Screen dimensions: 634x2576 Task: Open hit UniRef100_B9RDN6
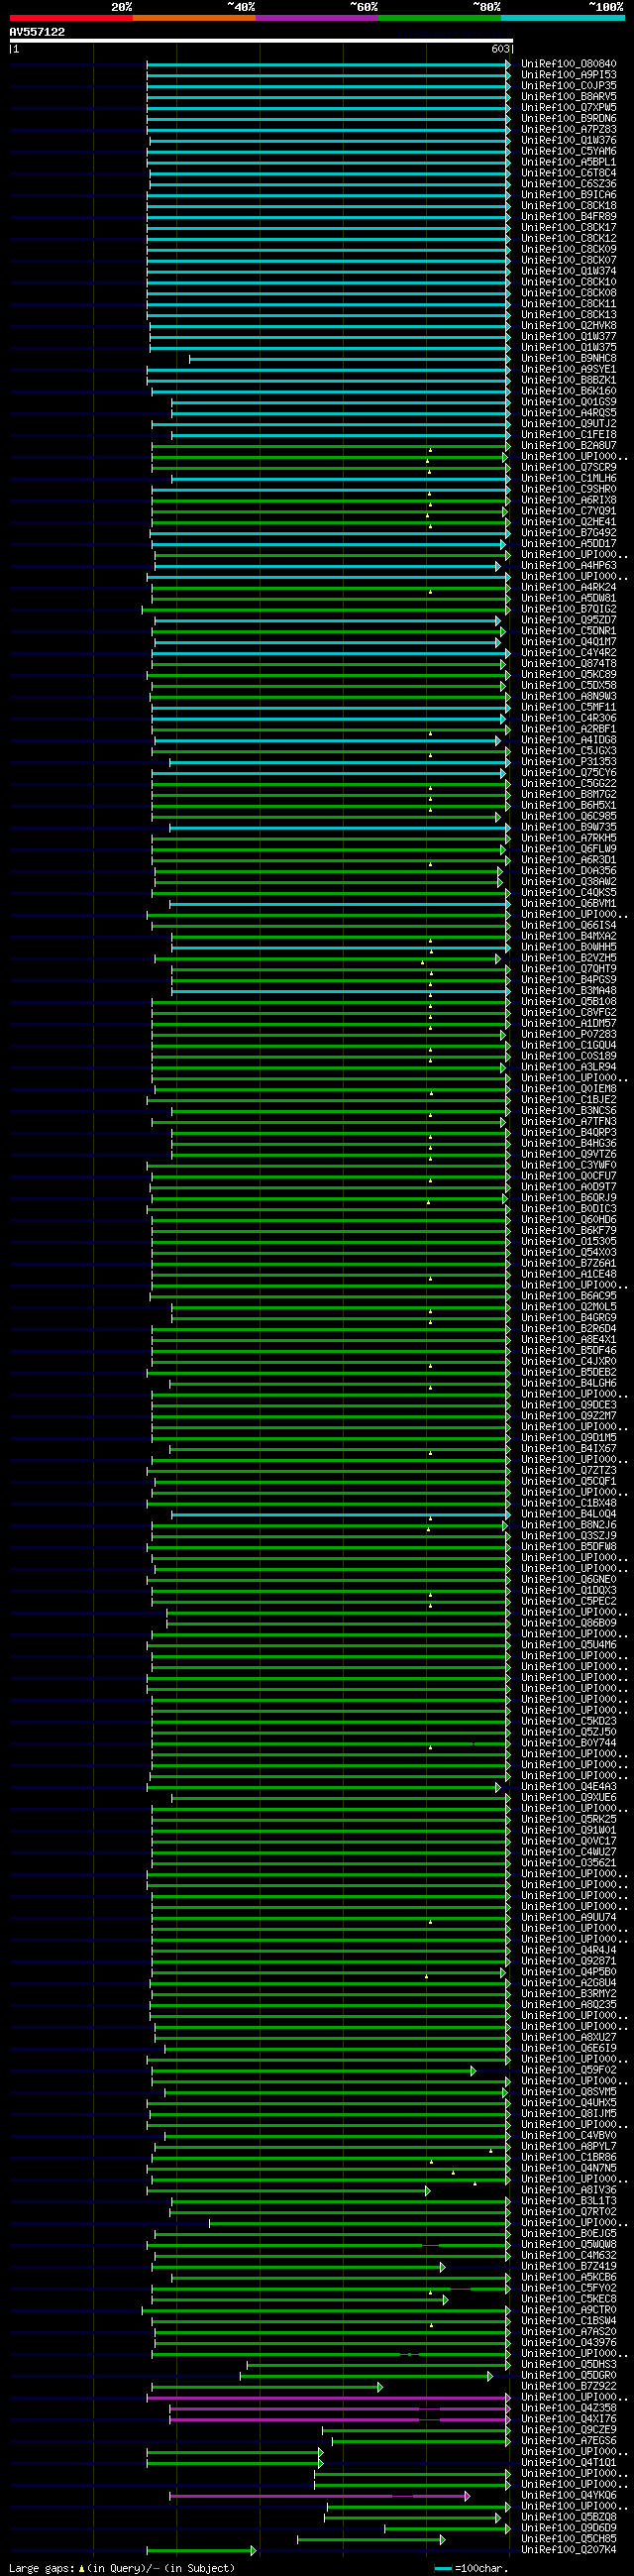(x=568, y=119)
